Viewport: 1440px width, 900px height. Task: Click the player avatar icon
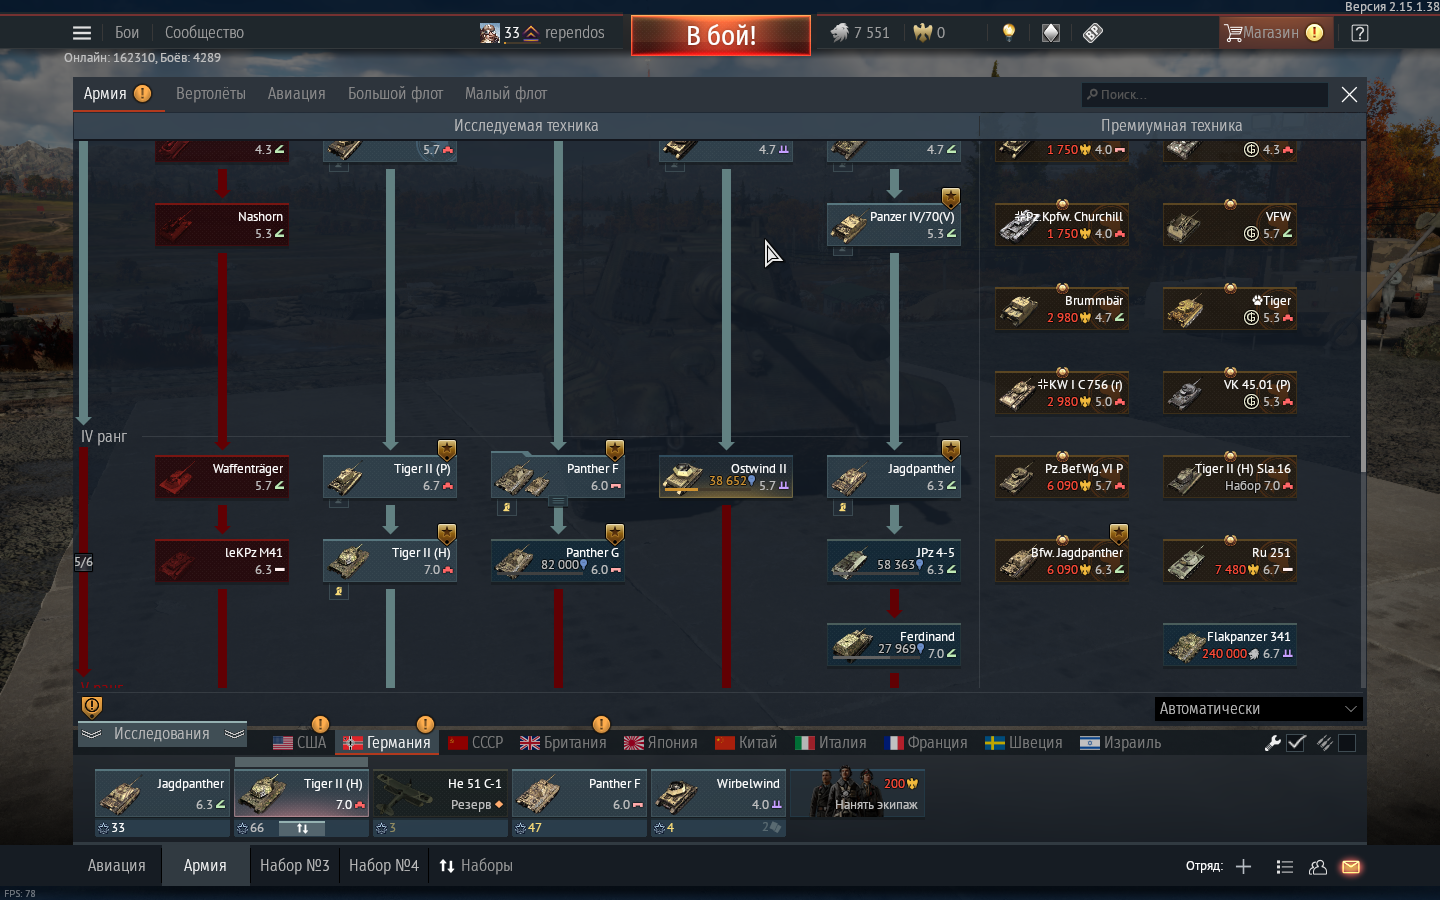click(489, 33)
